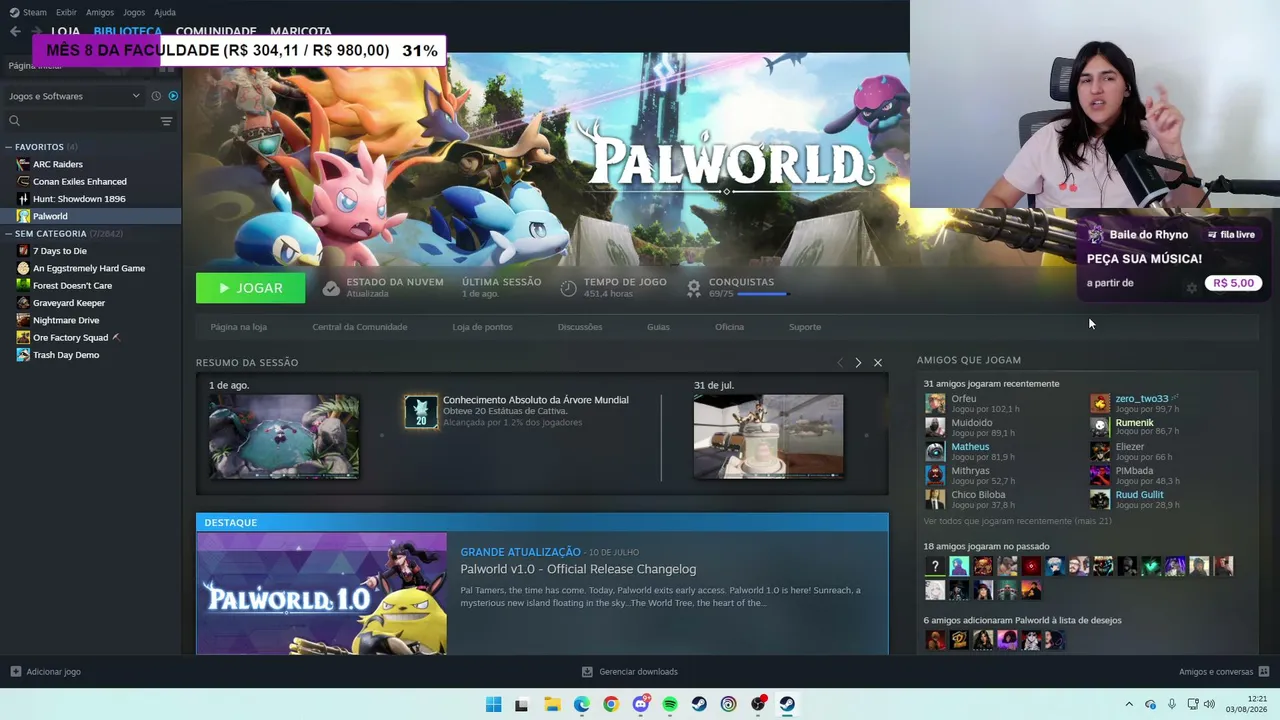Image resolution: width=1280 pixels, height=720 pixels.
Task: Click Rumenik's avatar
Action: coord(1100,427)
